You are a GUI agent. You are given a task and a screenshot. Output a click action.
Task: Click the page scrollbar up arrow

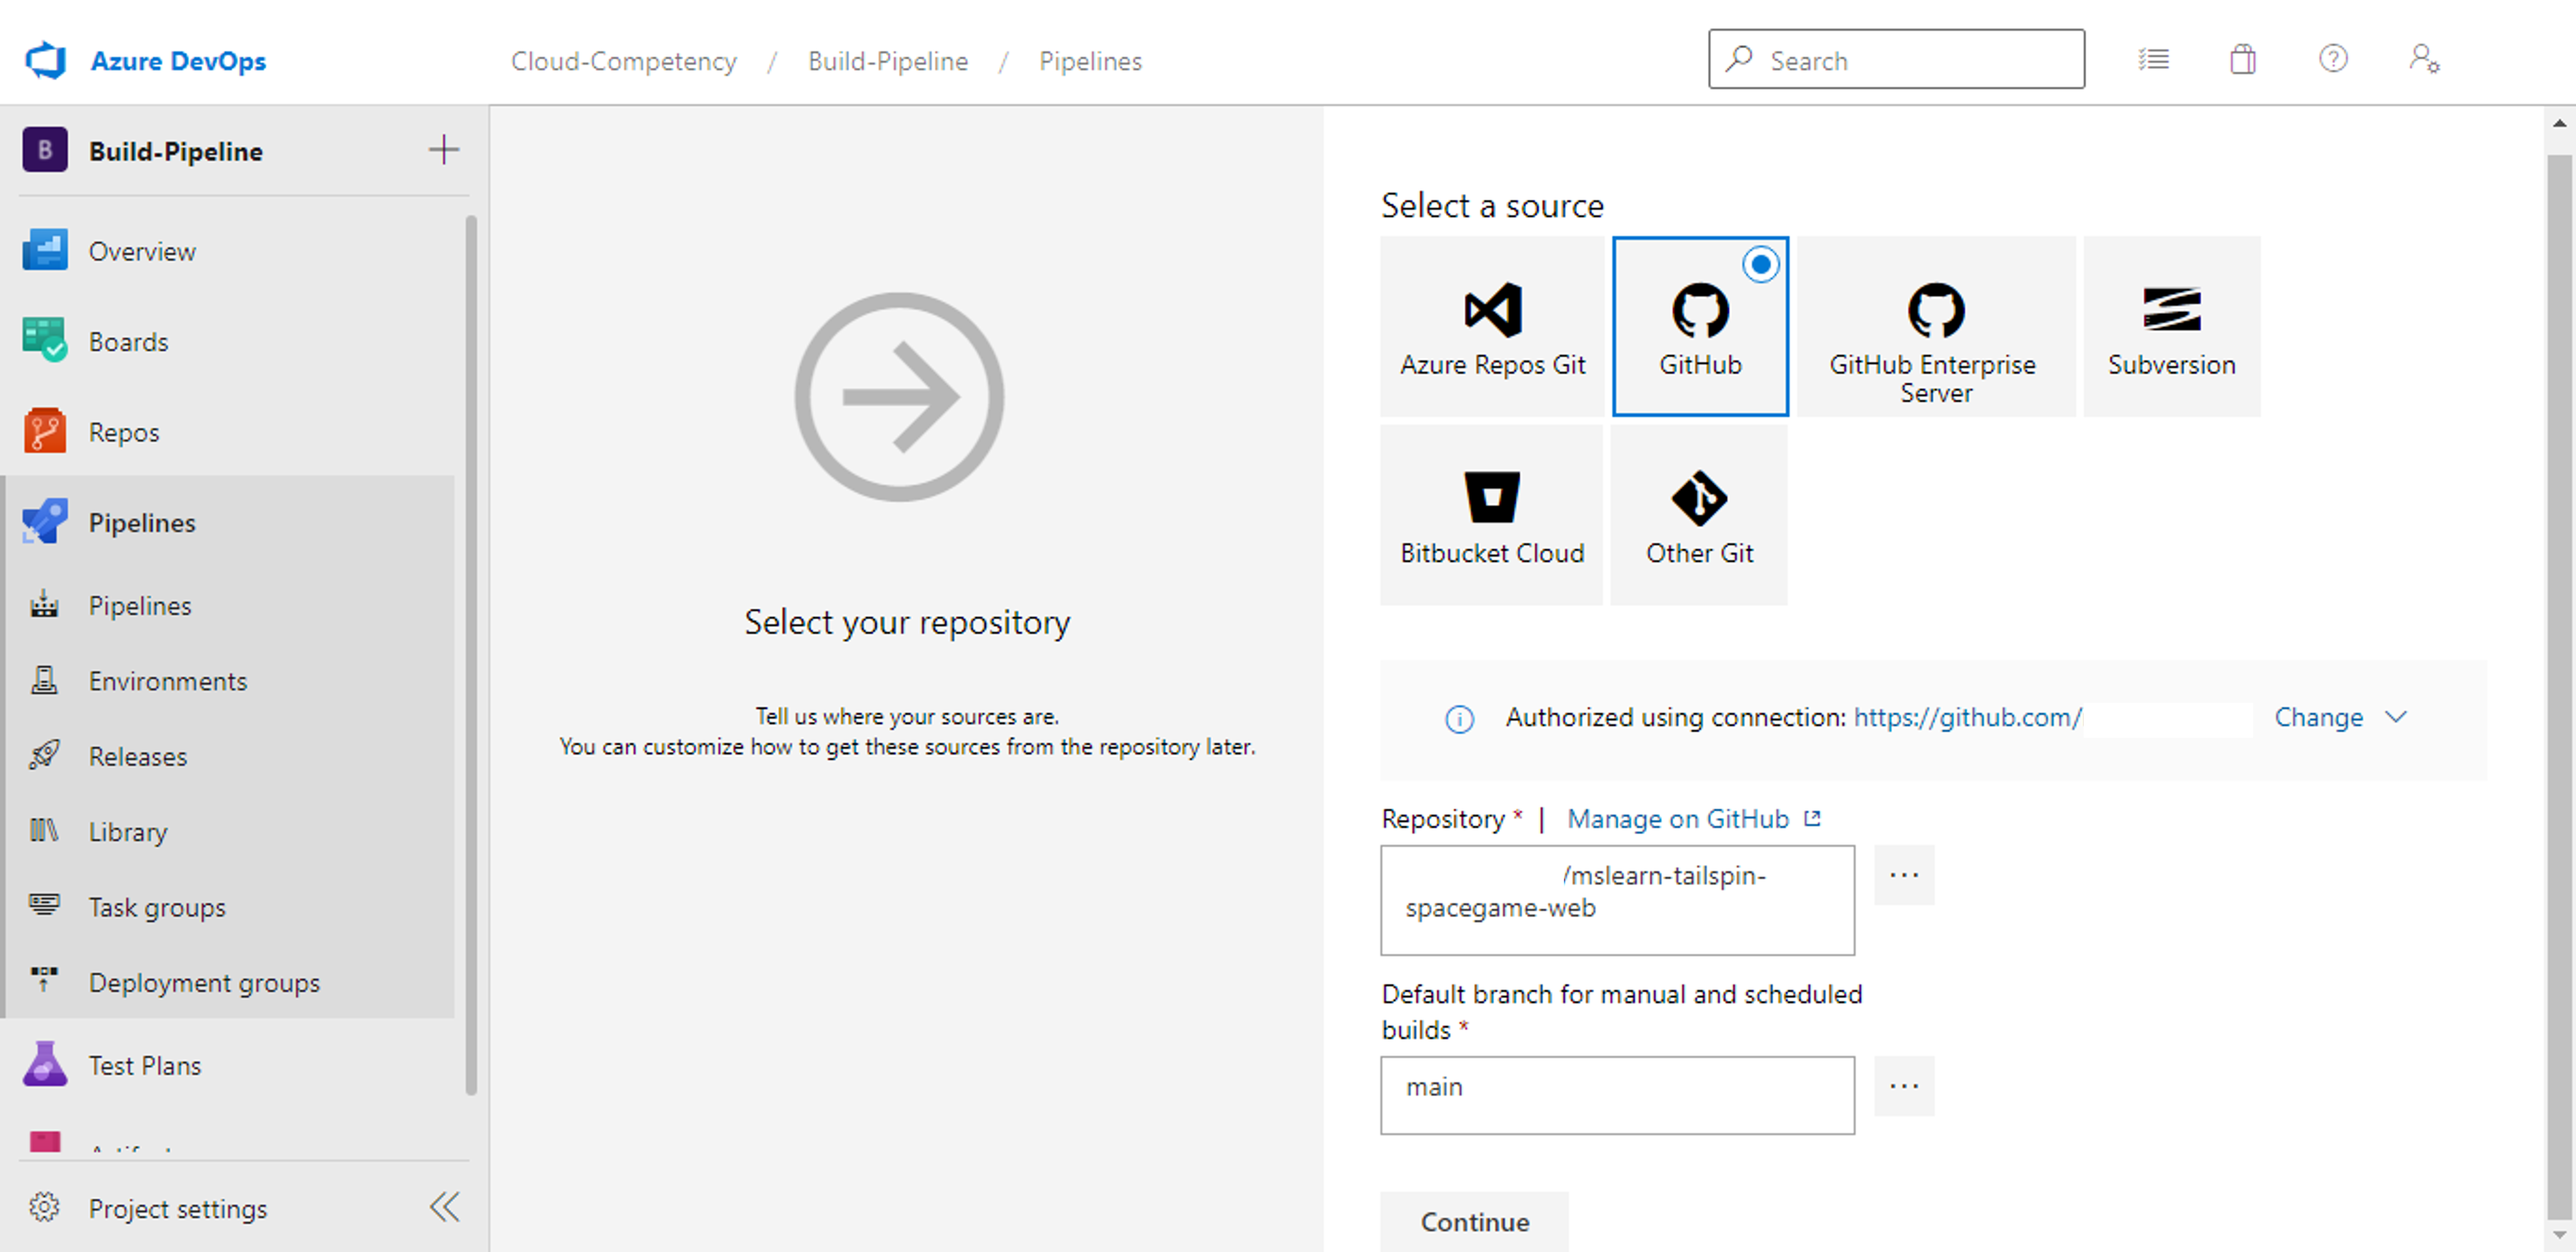[x=2559, y=124]
